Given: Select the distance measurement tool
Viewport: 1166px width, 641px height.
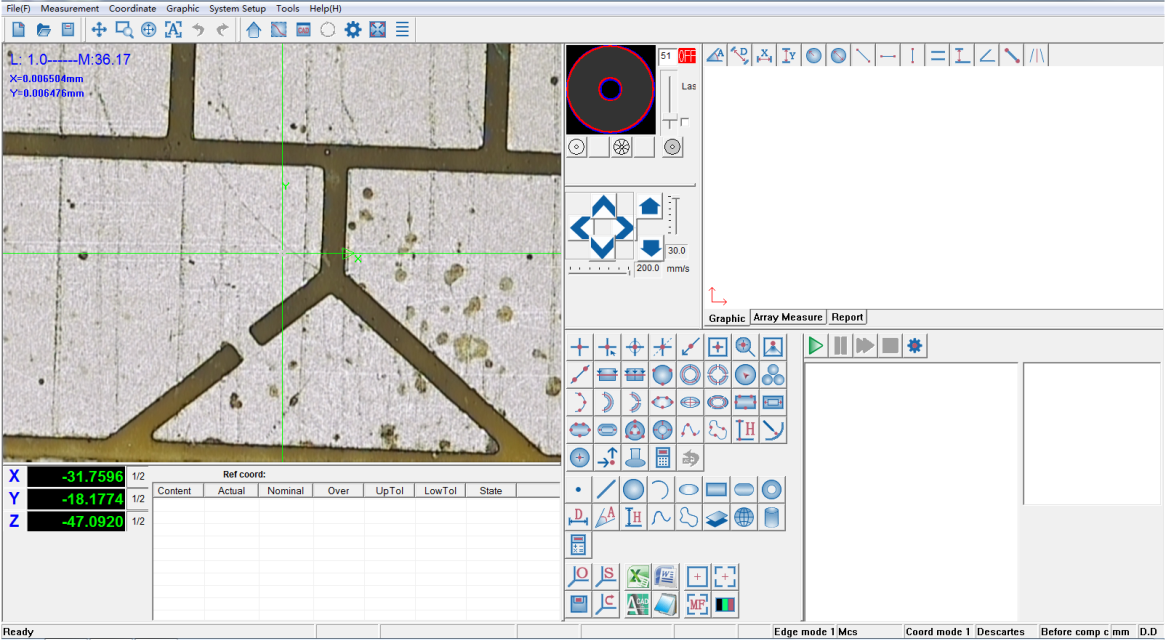Looking at the screenshot, I should (x=578, y=517).
